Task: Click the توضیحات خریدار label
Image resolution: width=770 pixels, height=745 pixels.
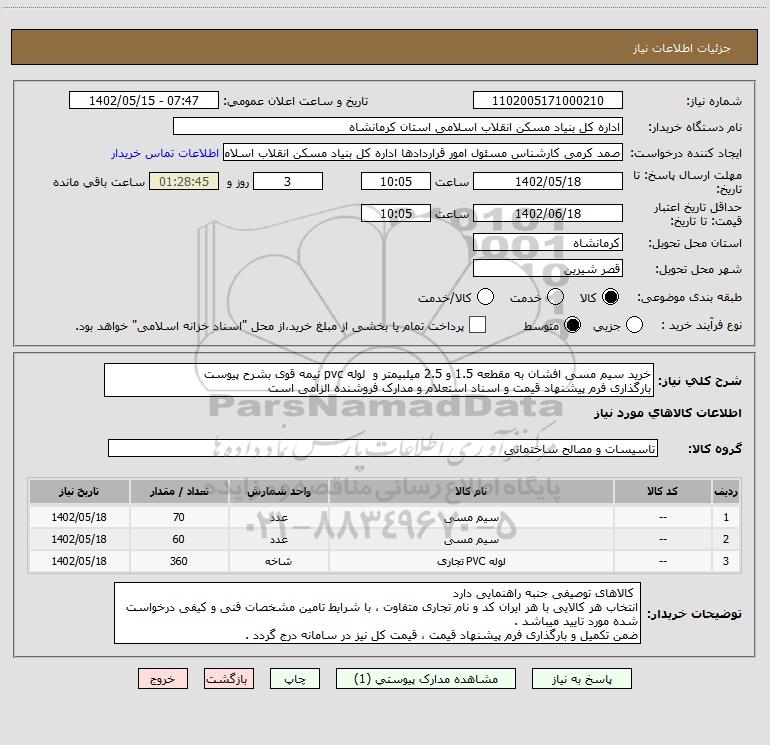Action: [x=694, y=614]
